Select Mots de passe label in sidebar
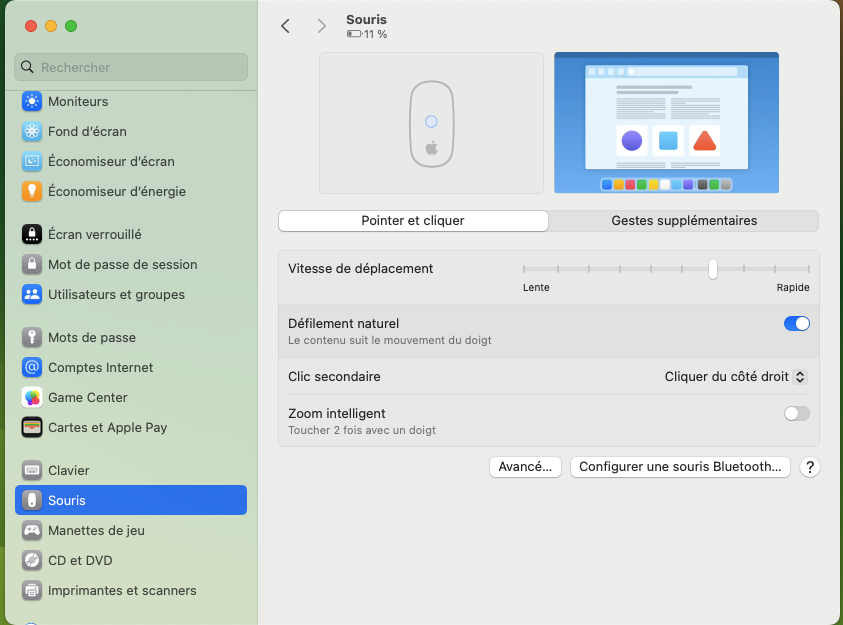The image size is (843, 625). [x=92, y=337]
